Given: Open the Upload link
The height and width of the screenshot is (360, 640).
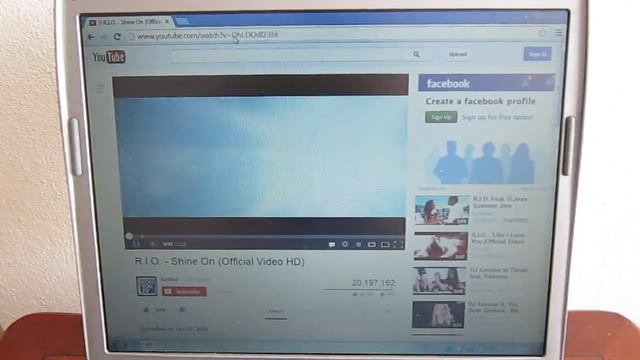Looking at the screenshot, I should [458, 54].
